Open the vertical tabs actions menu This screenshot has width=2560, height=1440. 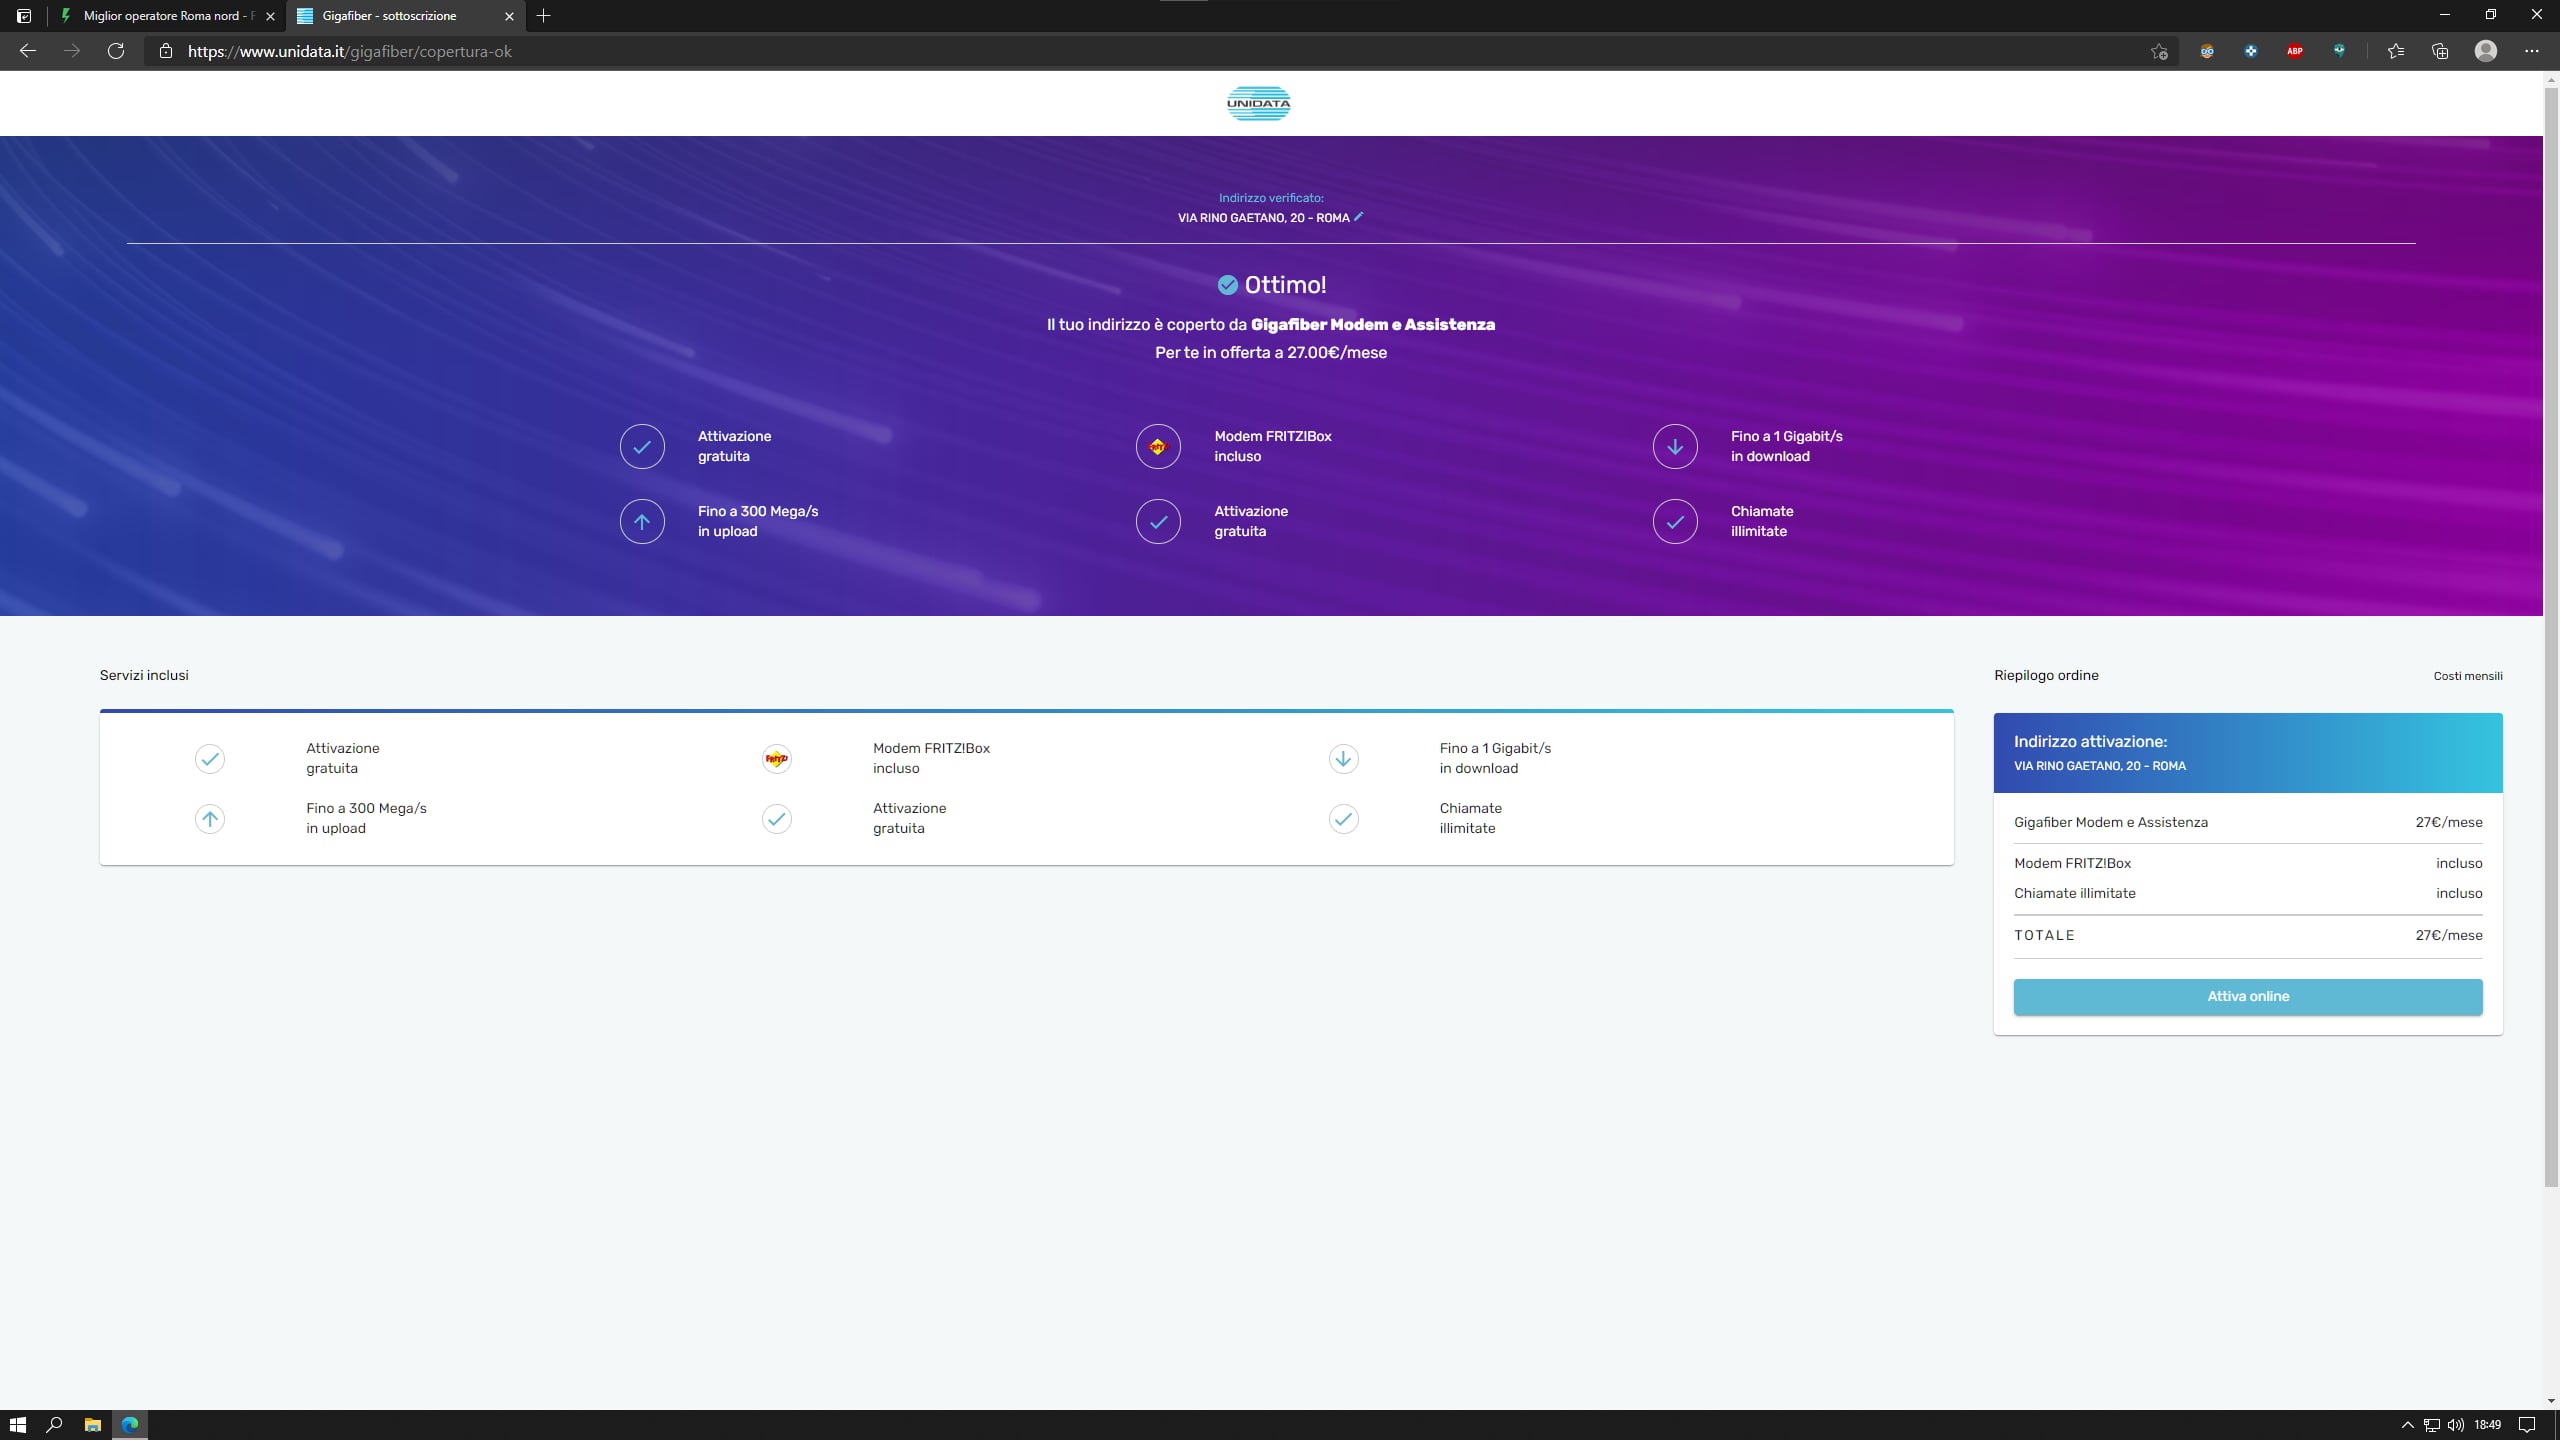[24, 16]
